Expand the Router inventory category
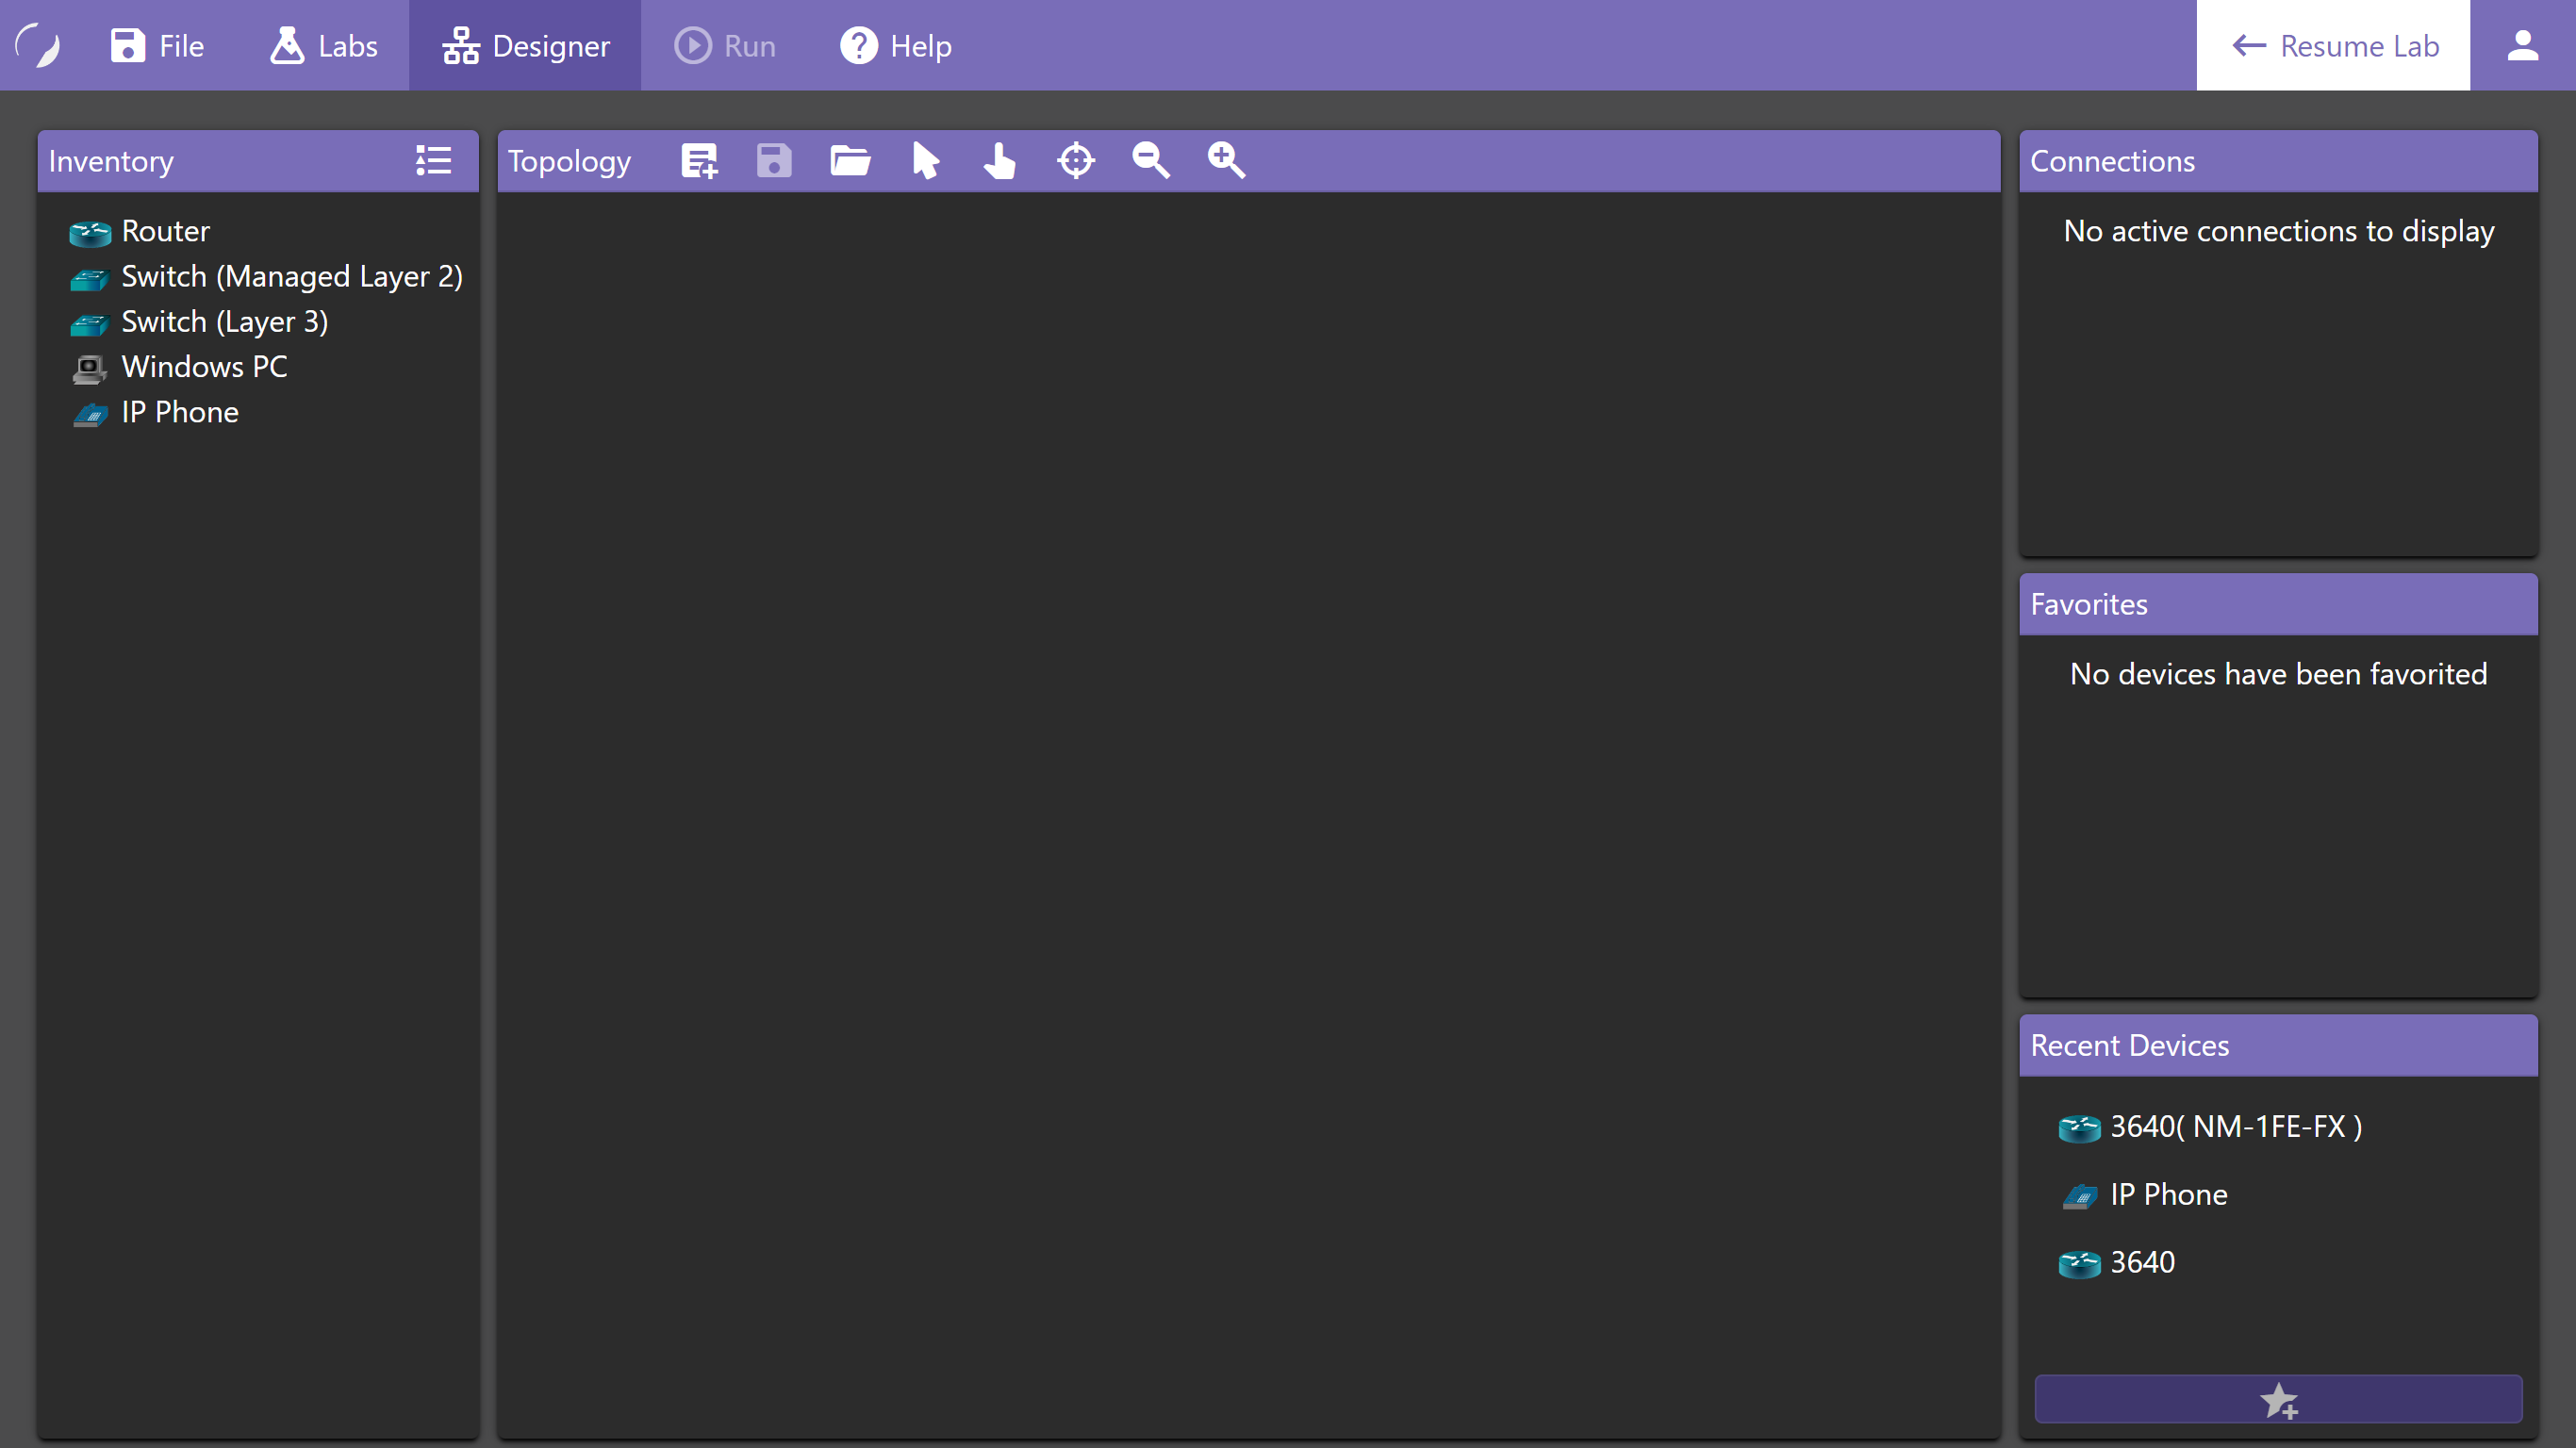This screenshot has height=1448, width=2576. coord(165,232)
